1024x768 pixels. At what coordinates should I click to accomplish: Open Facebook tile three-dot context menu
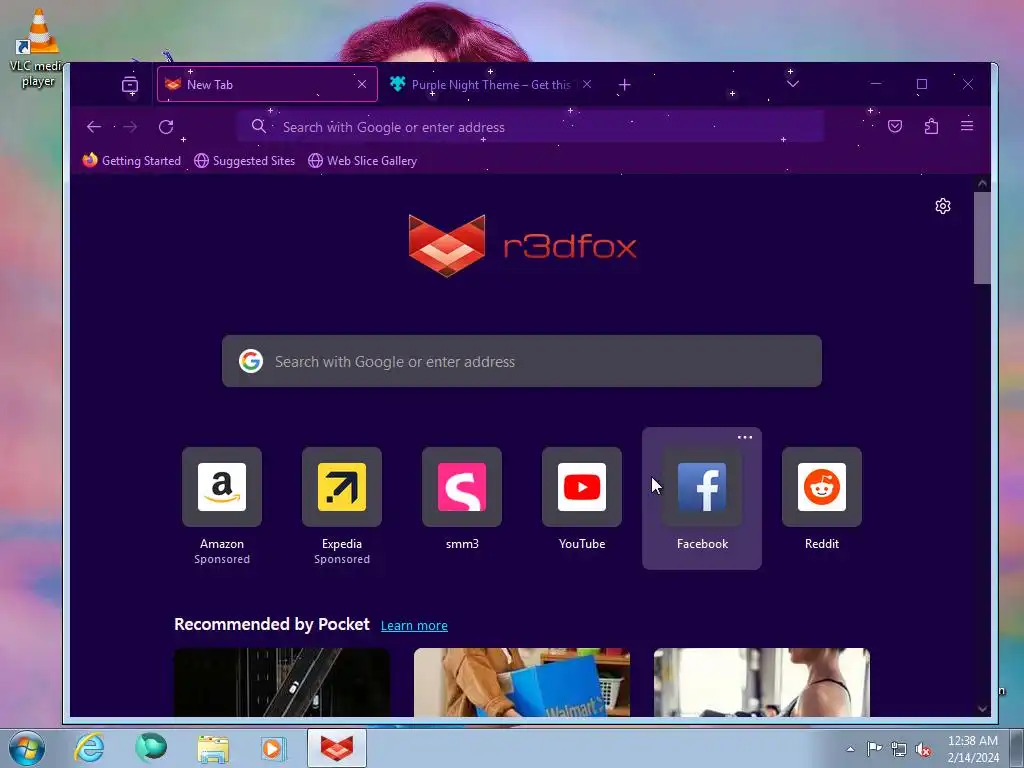coord(744,438)
